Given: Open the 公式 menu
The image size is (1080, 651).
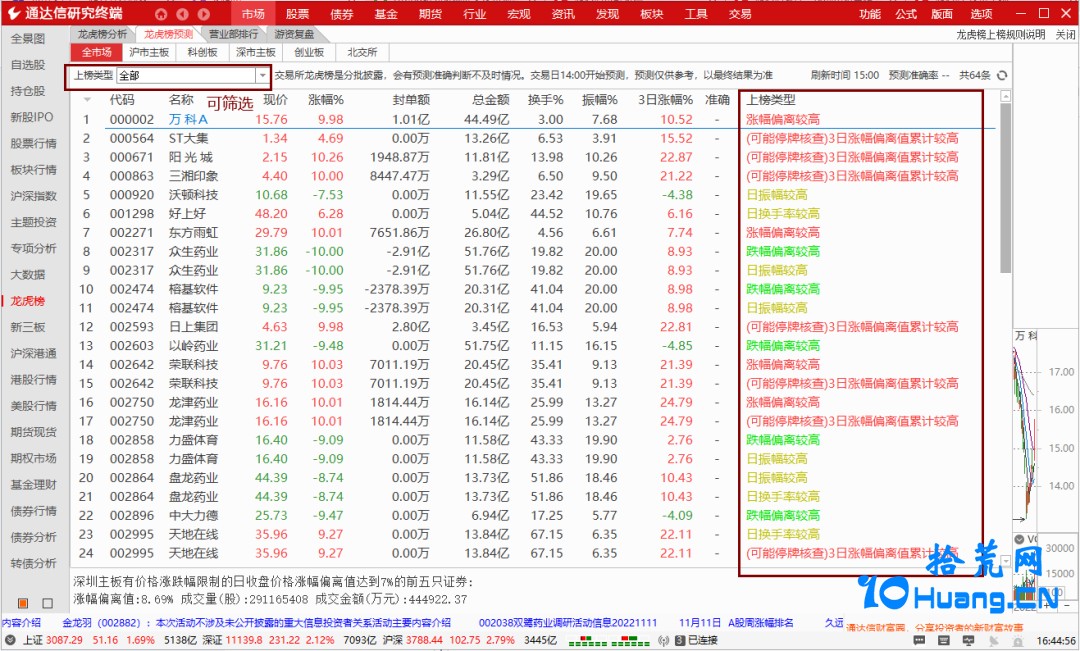Looking at the screenshot, I should [906, 14].
